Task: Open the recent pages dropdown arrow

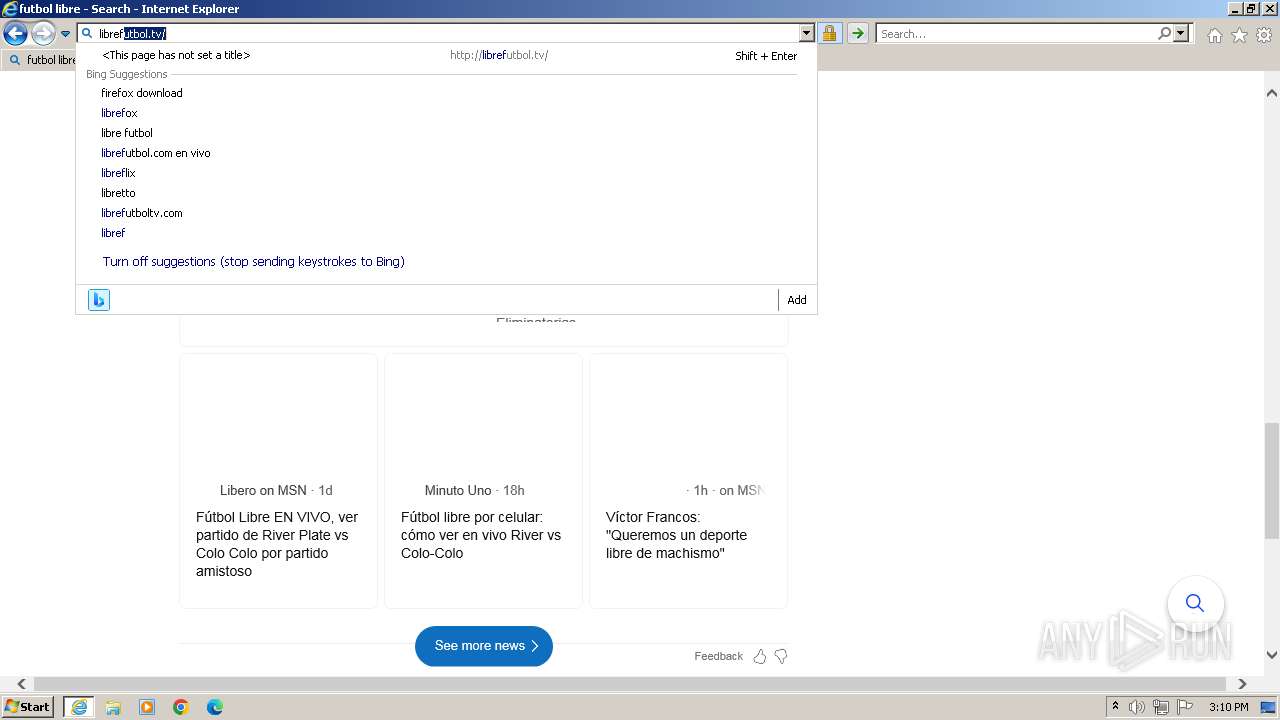Action: (65, 34)
